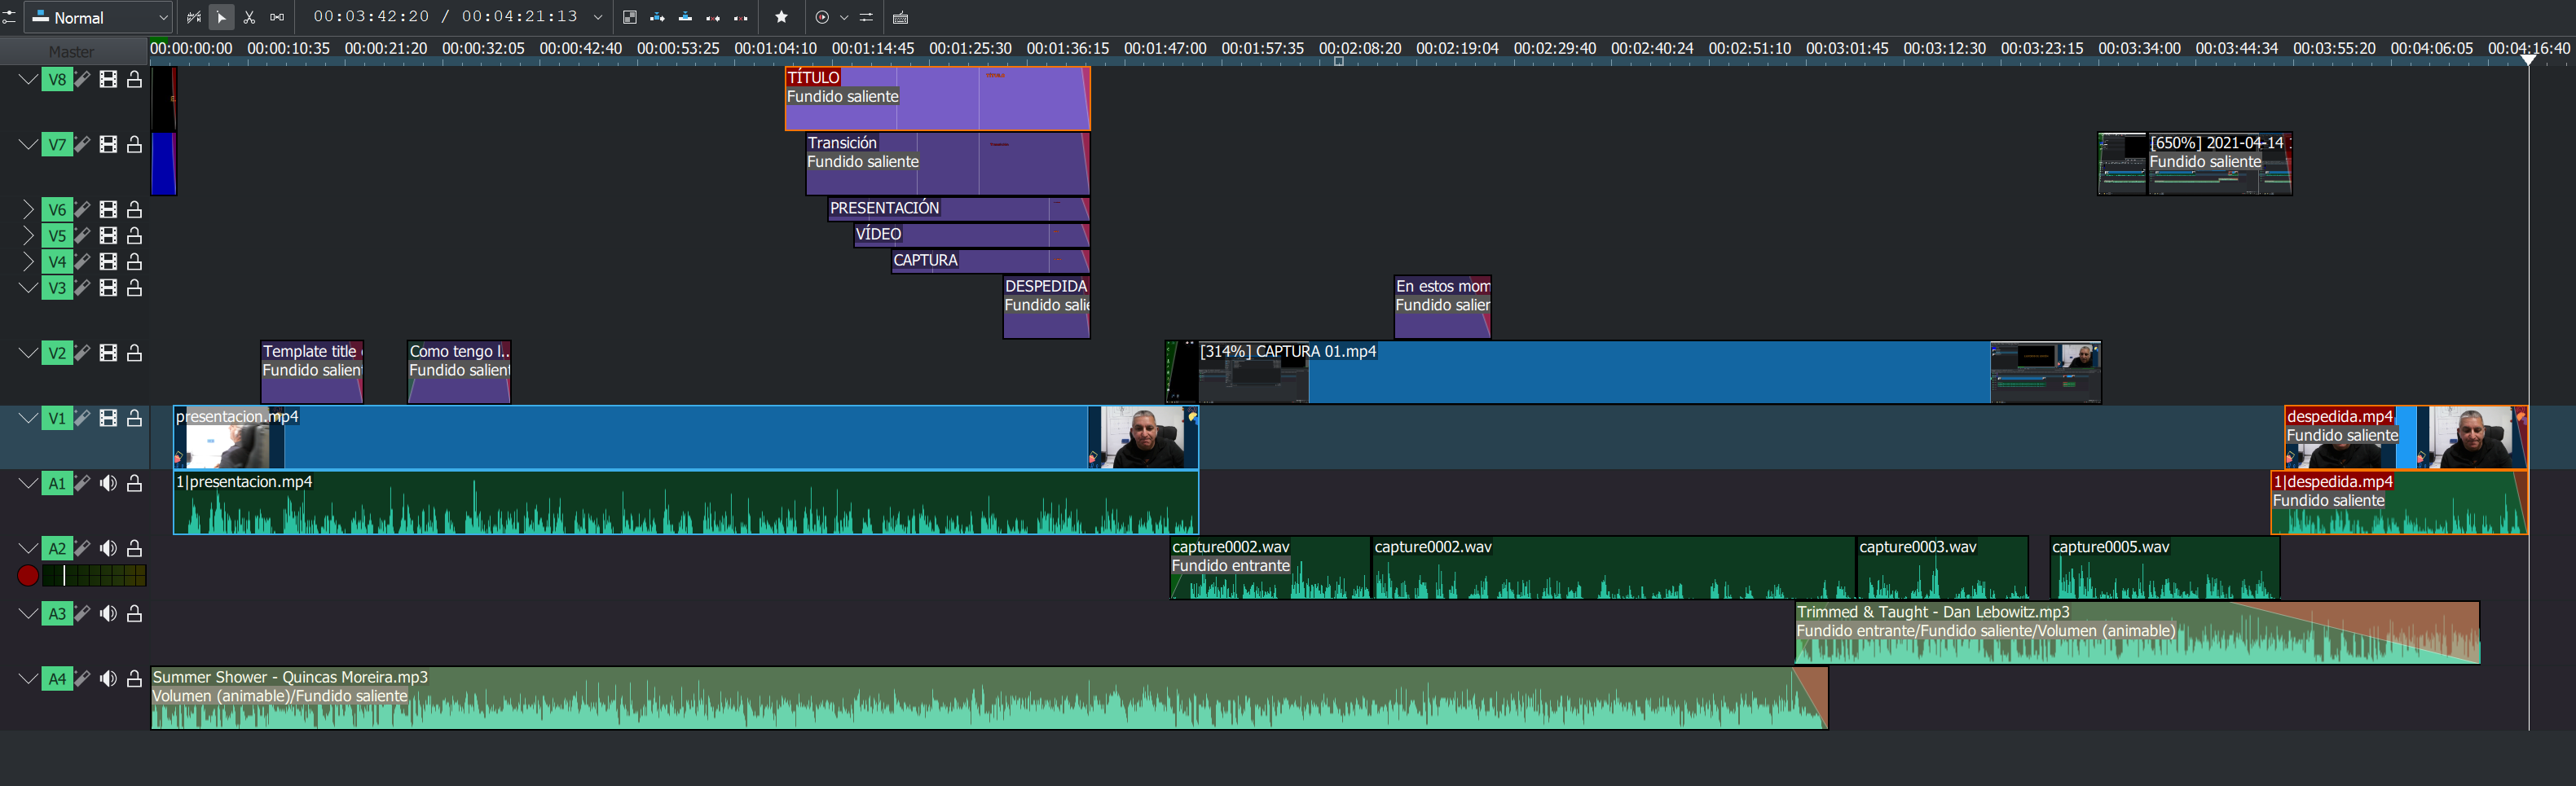Open keyboard subtitle tool icon

(x=900, y=17)
